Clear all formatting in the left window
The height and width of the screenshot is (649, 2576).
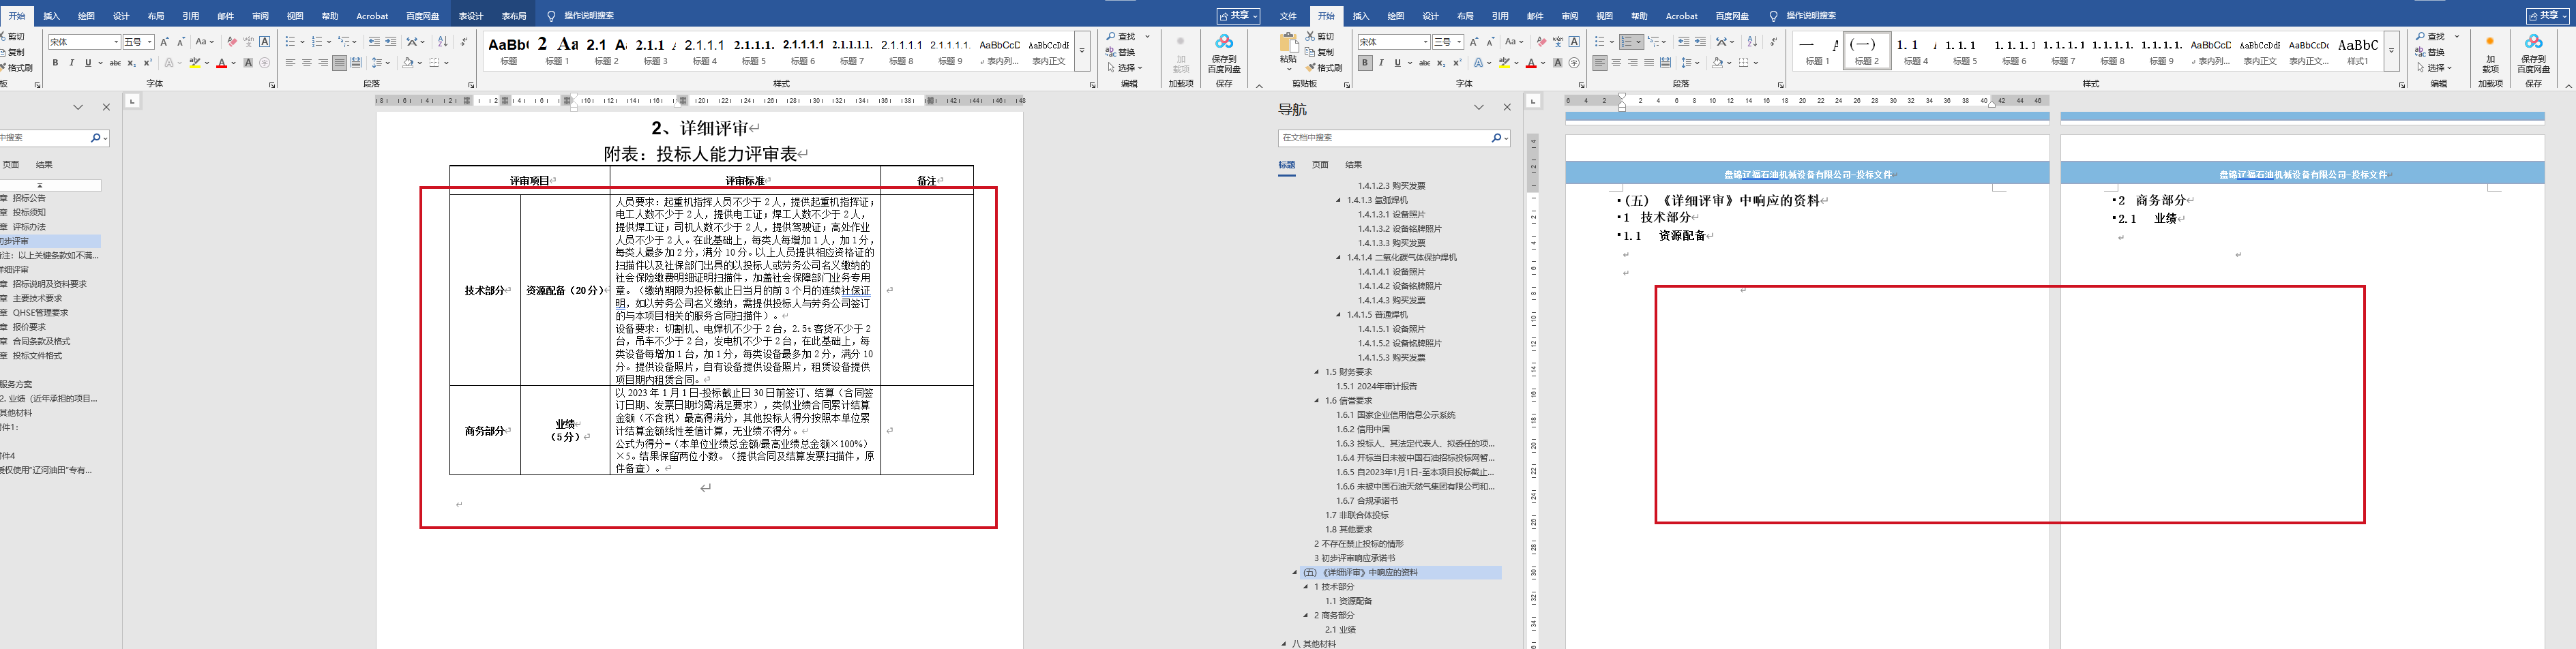[x=232, y=42]
